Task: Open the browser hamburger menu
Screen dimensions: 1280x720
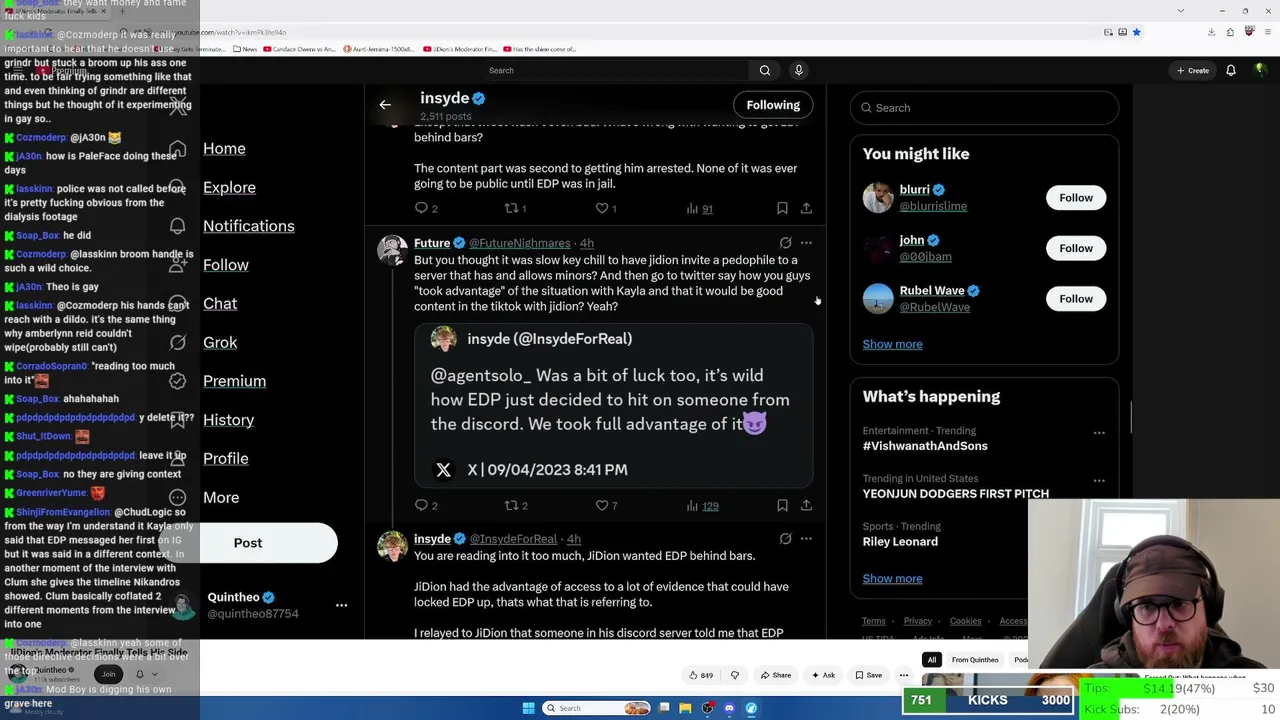Action: tap(1267, 32)
